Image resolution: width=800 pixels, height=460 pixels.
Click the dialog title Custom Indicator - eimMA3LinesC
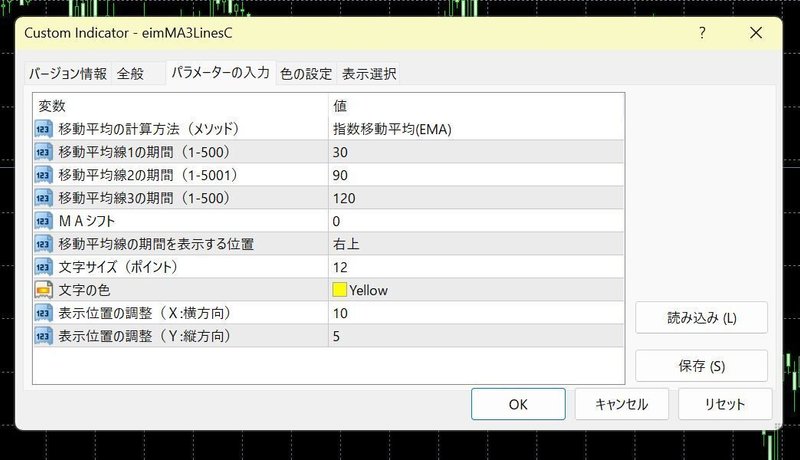pos(128,33)
